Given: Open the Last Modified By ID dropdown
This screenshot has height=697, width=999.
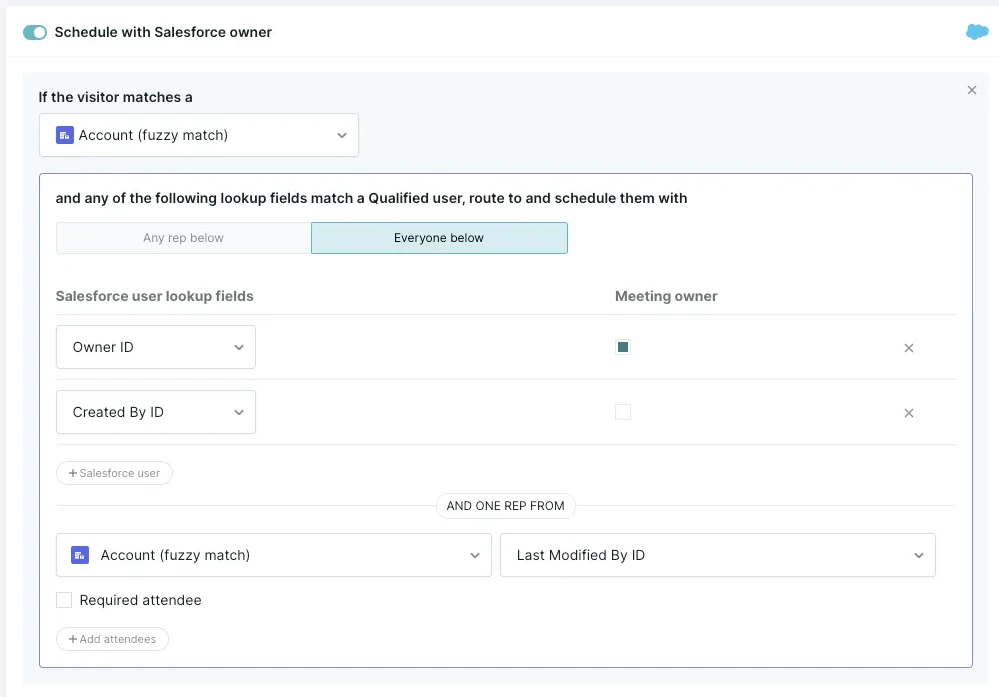Looking at the screenshot, I should 717,555.
